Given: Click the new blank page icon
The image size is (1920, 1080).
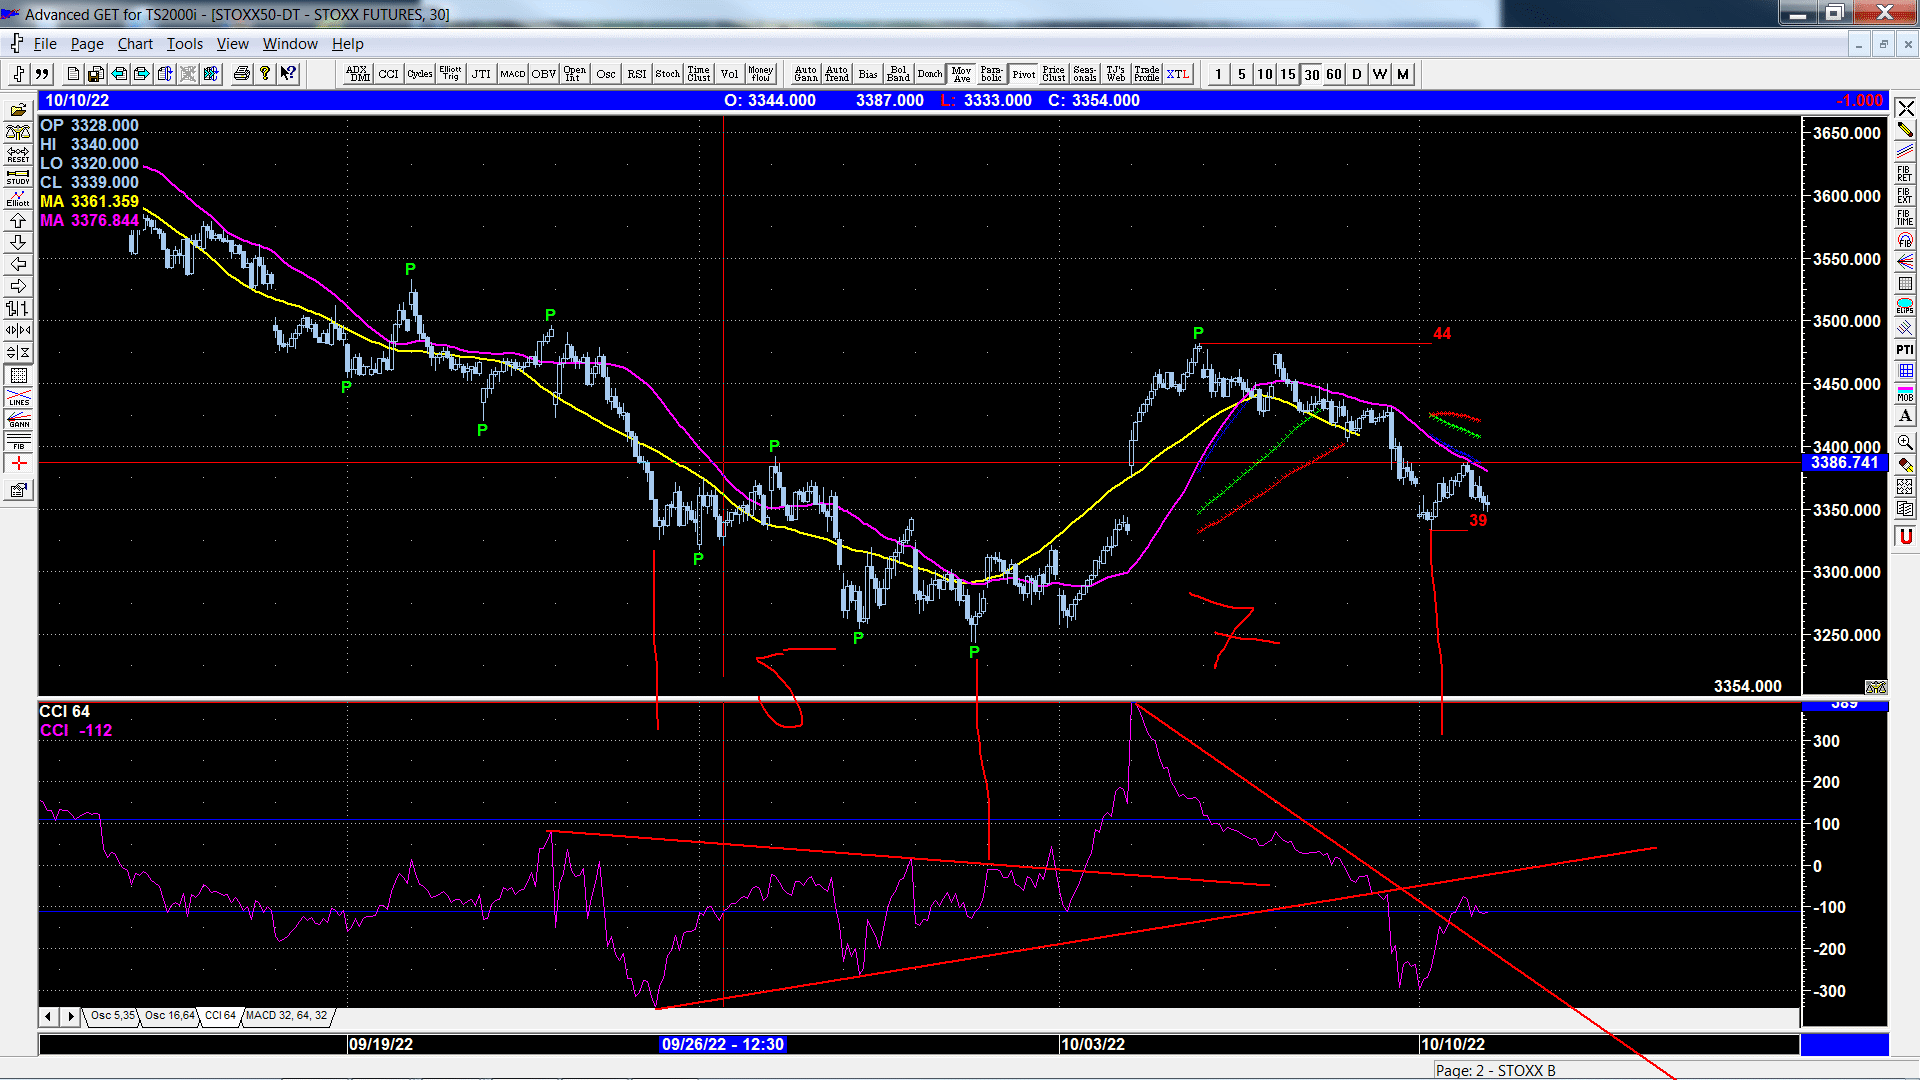Looking at the screenshot, I should [x=72, y=74].
